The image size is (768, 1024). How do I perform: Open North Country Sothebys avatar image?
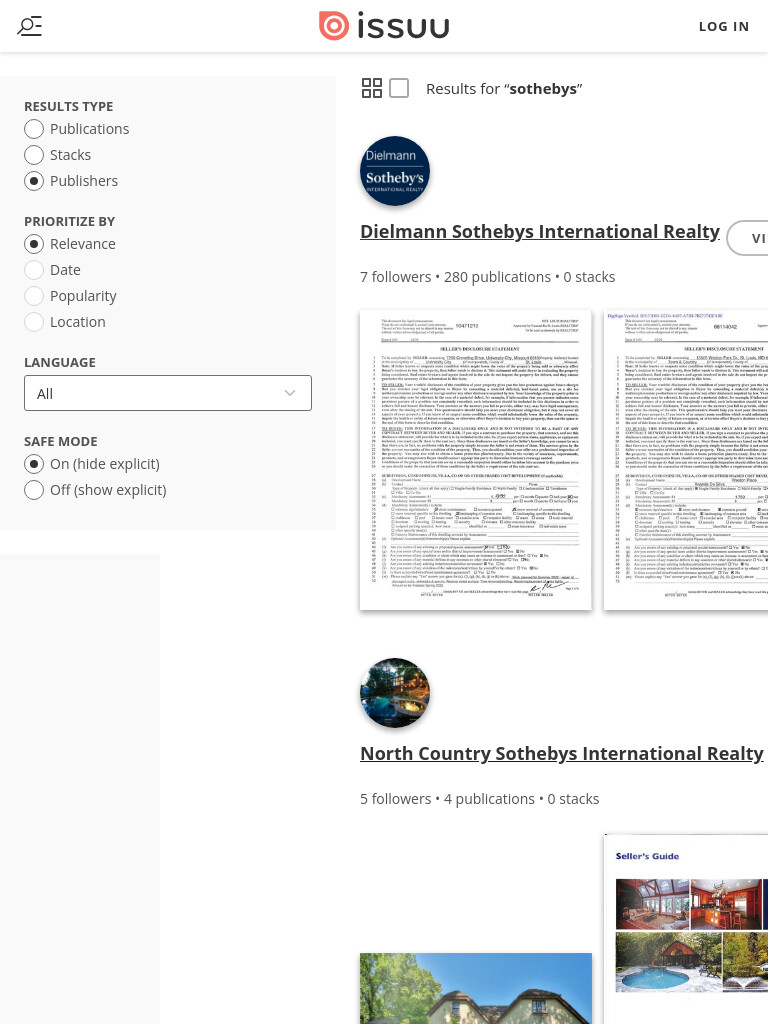tap(394, 693)
